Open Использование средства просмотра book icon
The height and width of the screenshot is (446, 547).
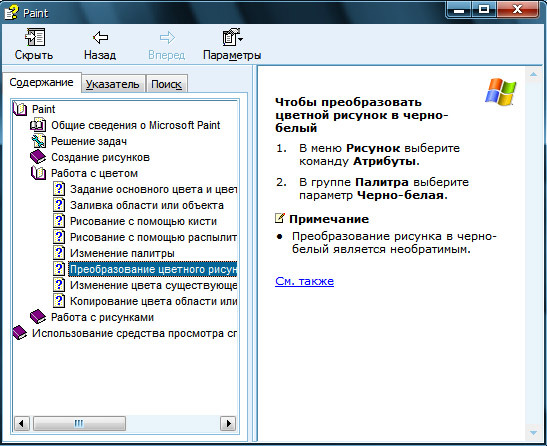click(x=20, y=333)
